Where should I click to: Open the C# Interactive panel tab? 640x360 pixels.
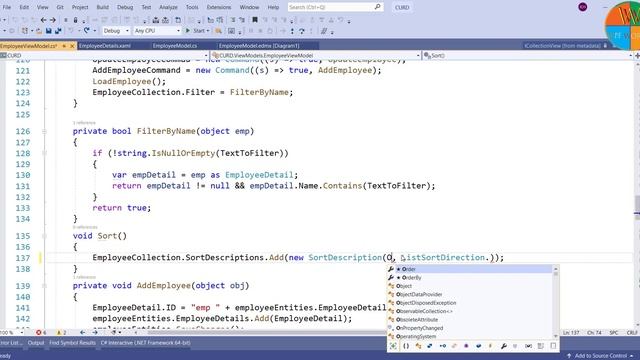click(145, 343)
